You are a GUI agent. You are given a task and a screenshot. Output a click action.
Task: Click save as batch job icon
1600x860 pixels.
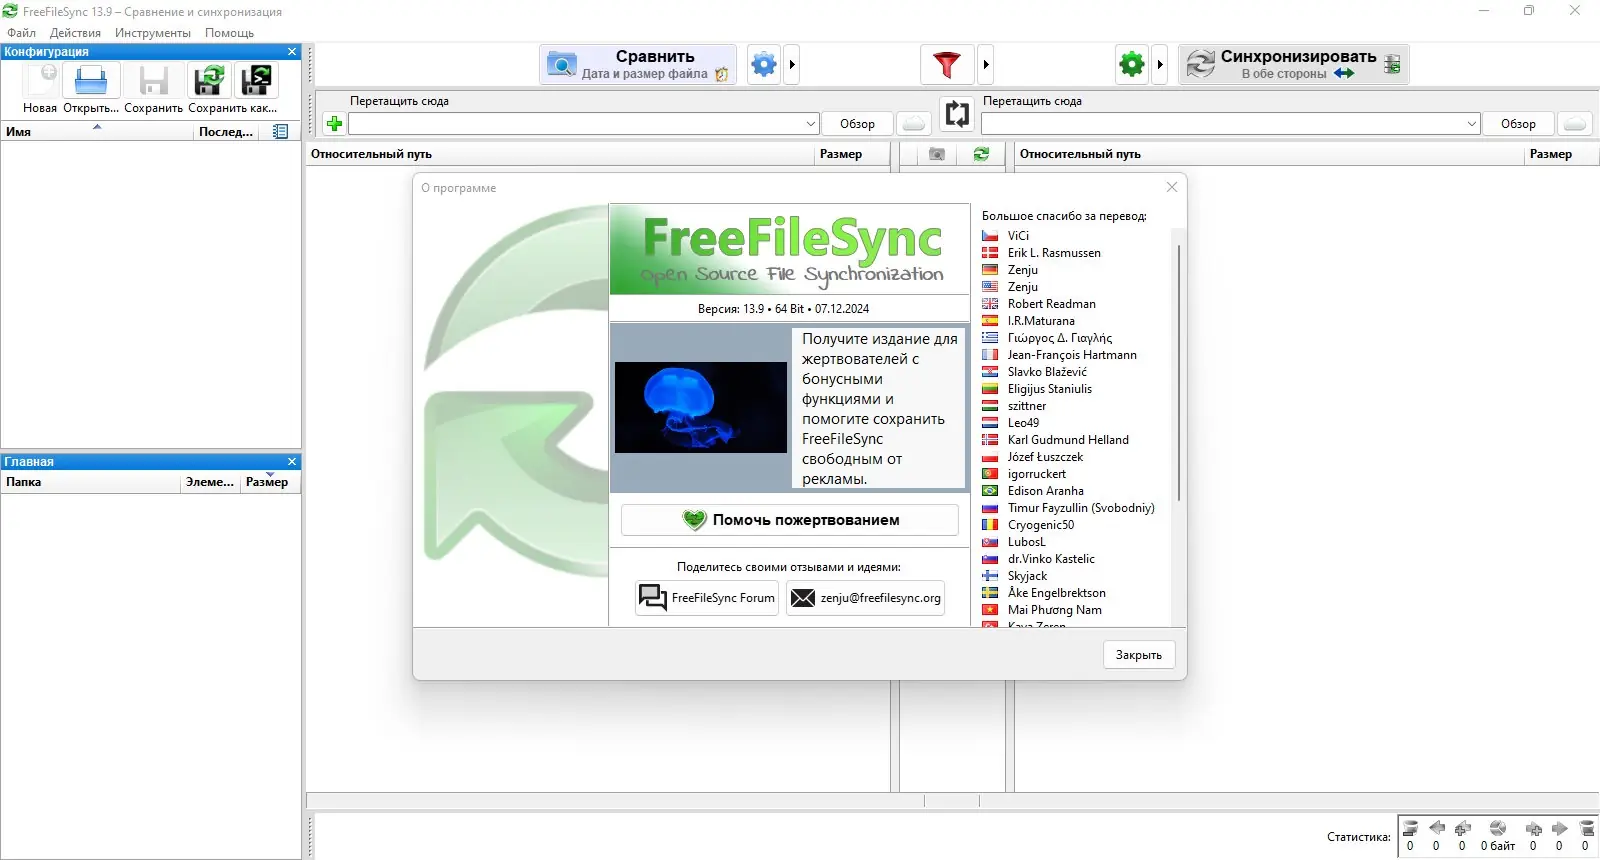(x=257, y=81)
